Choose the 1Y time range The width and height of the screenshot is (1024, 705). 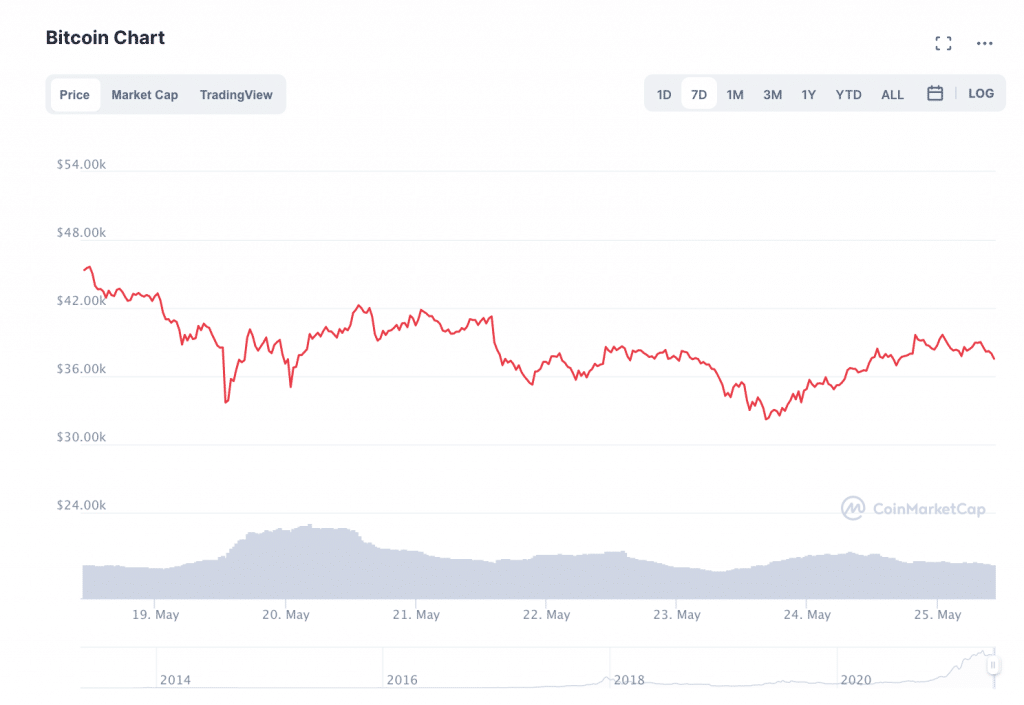tap(809, 95)
